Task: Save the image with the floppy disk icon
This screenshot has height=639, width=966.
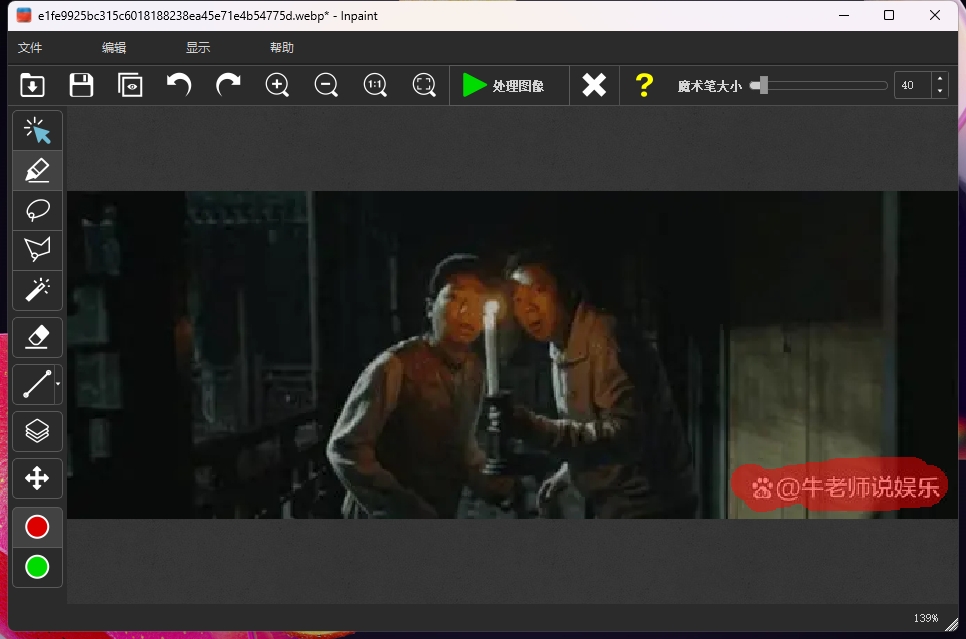Action: (x=81, y=85)
